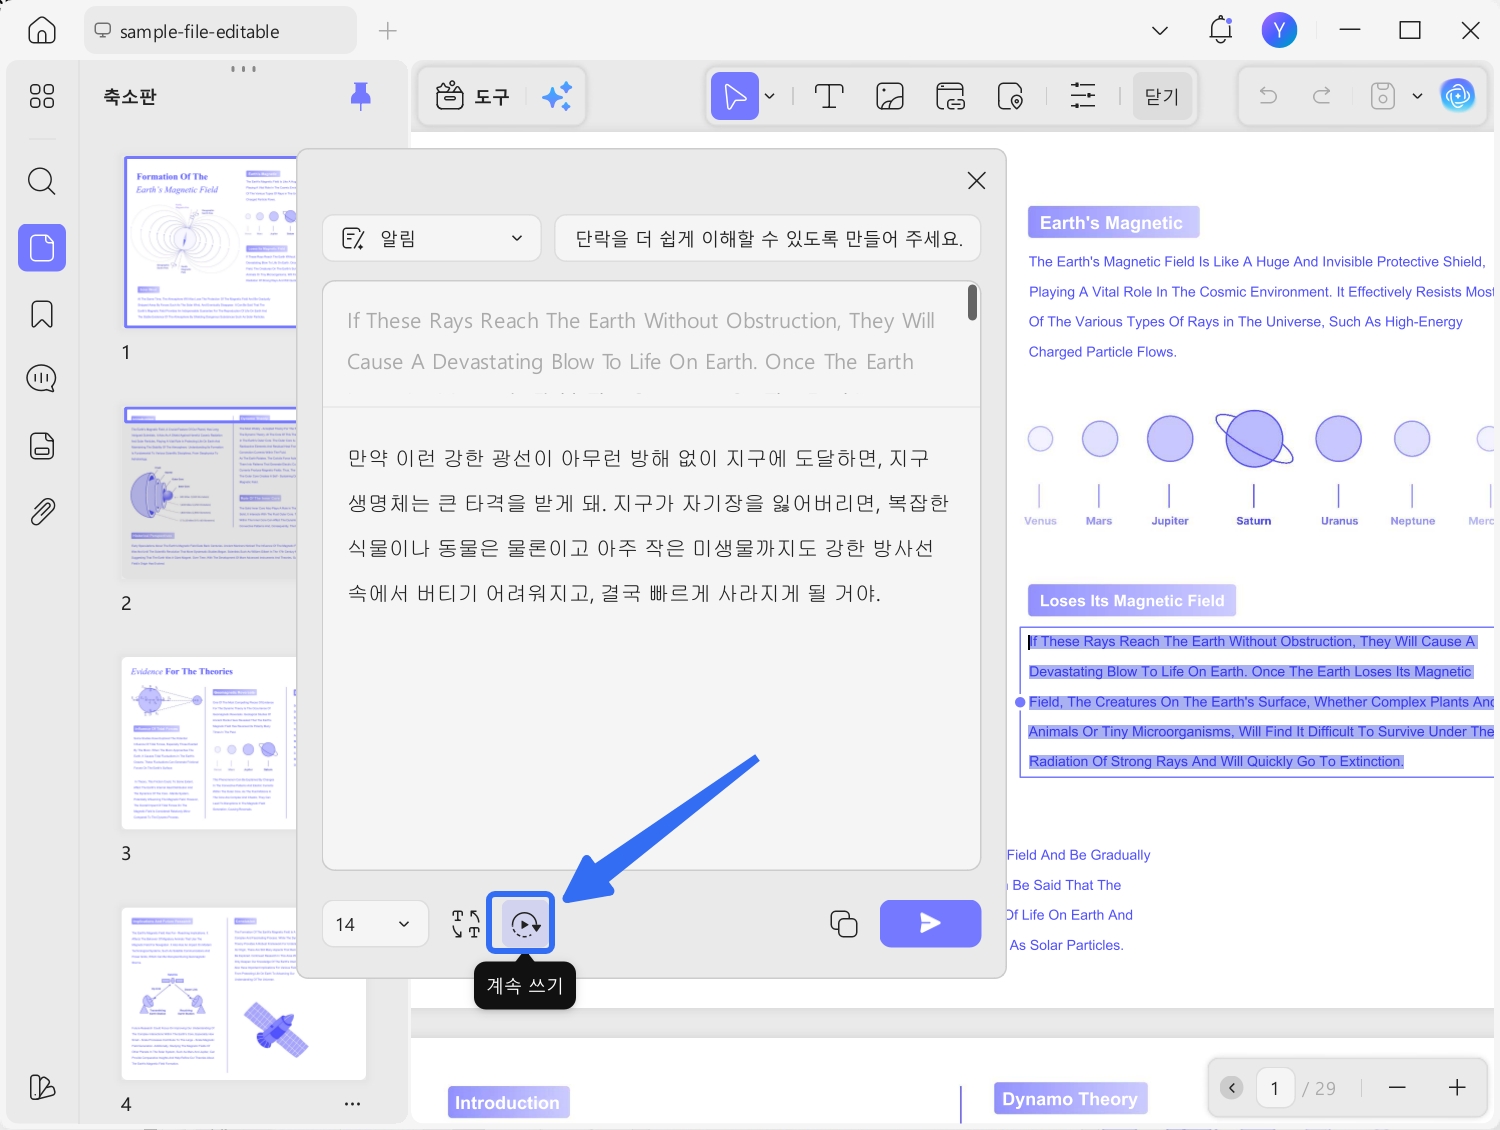Viewport: 1500px width, 1130px height.
Task: Select page 4 thumbnail
Action: [x=243, y=994]
